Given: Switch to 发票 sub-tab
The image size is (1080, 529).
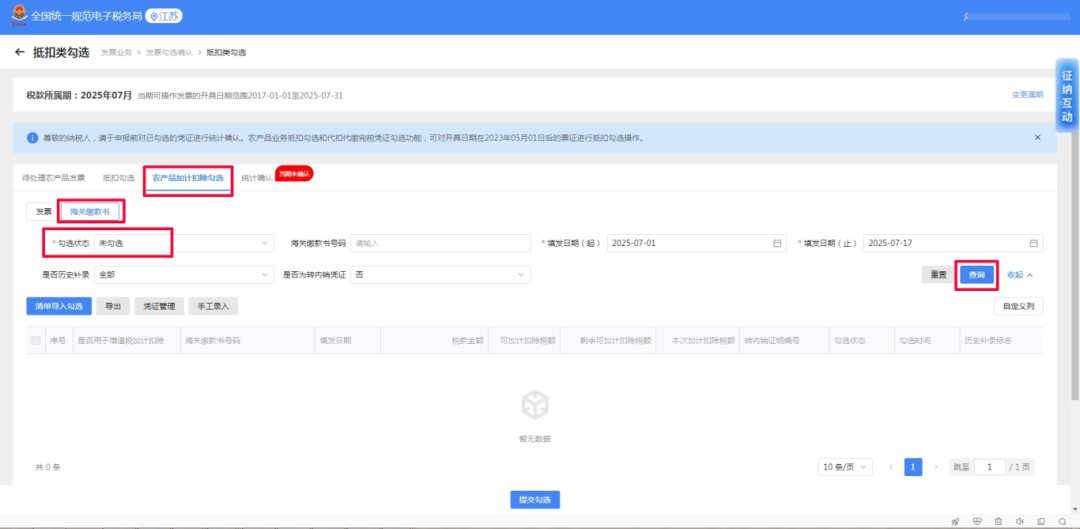Looking at the screenshot, I should pyautogui.click(x=43, y=211).
